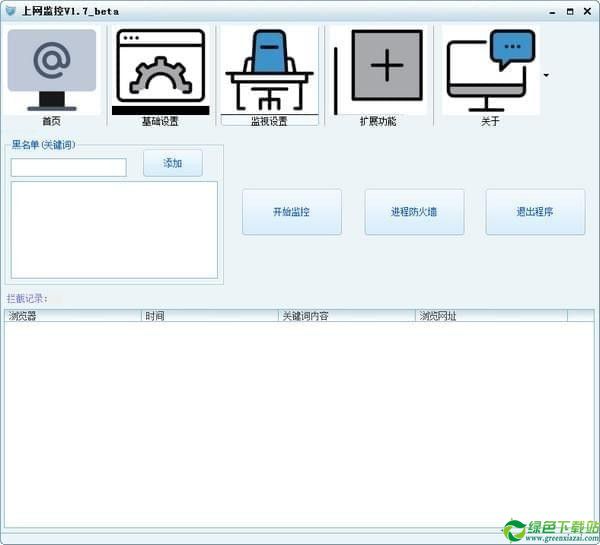
Task: Open the 关于 chat monitor icon
Action: (x=491, y=71)
